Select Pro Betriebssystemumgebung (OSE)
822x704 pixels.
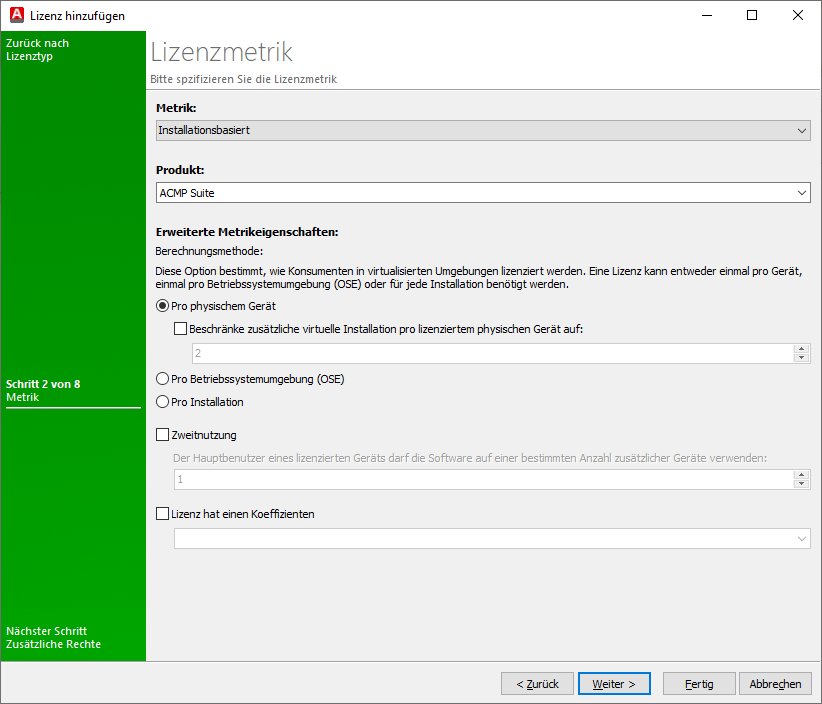(x=162, y=378)
